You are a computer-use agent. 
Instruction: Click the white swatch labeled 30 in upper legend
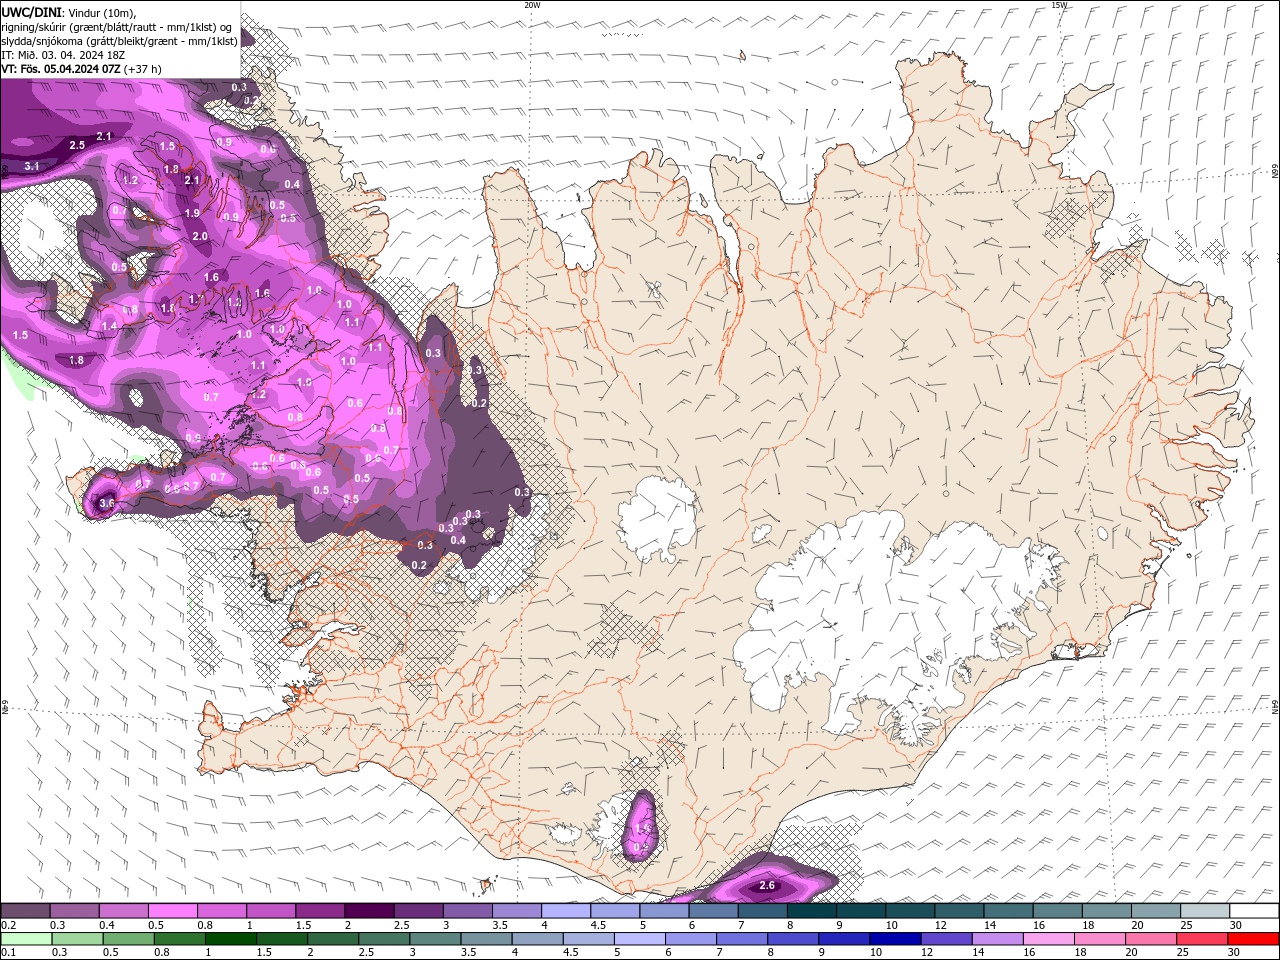[1254, 911]
